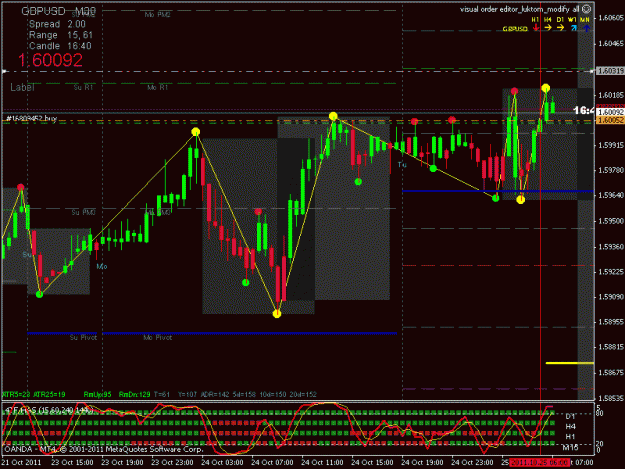Viewport: 625px width, 469px height.
Task: Select the yellow dot at the 24 Oct 11:00 peak
Action: [333, 116]
